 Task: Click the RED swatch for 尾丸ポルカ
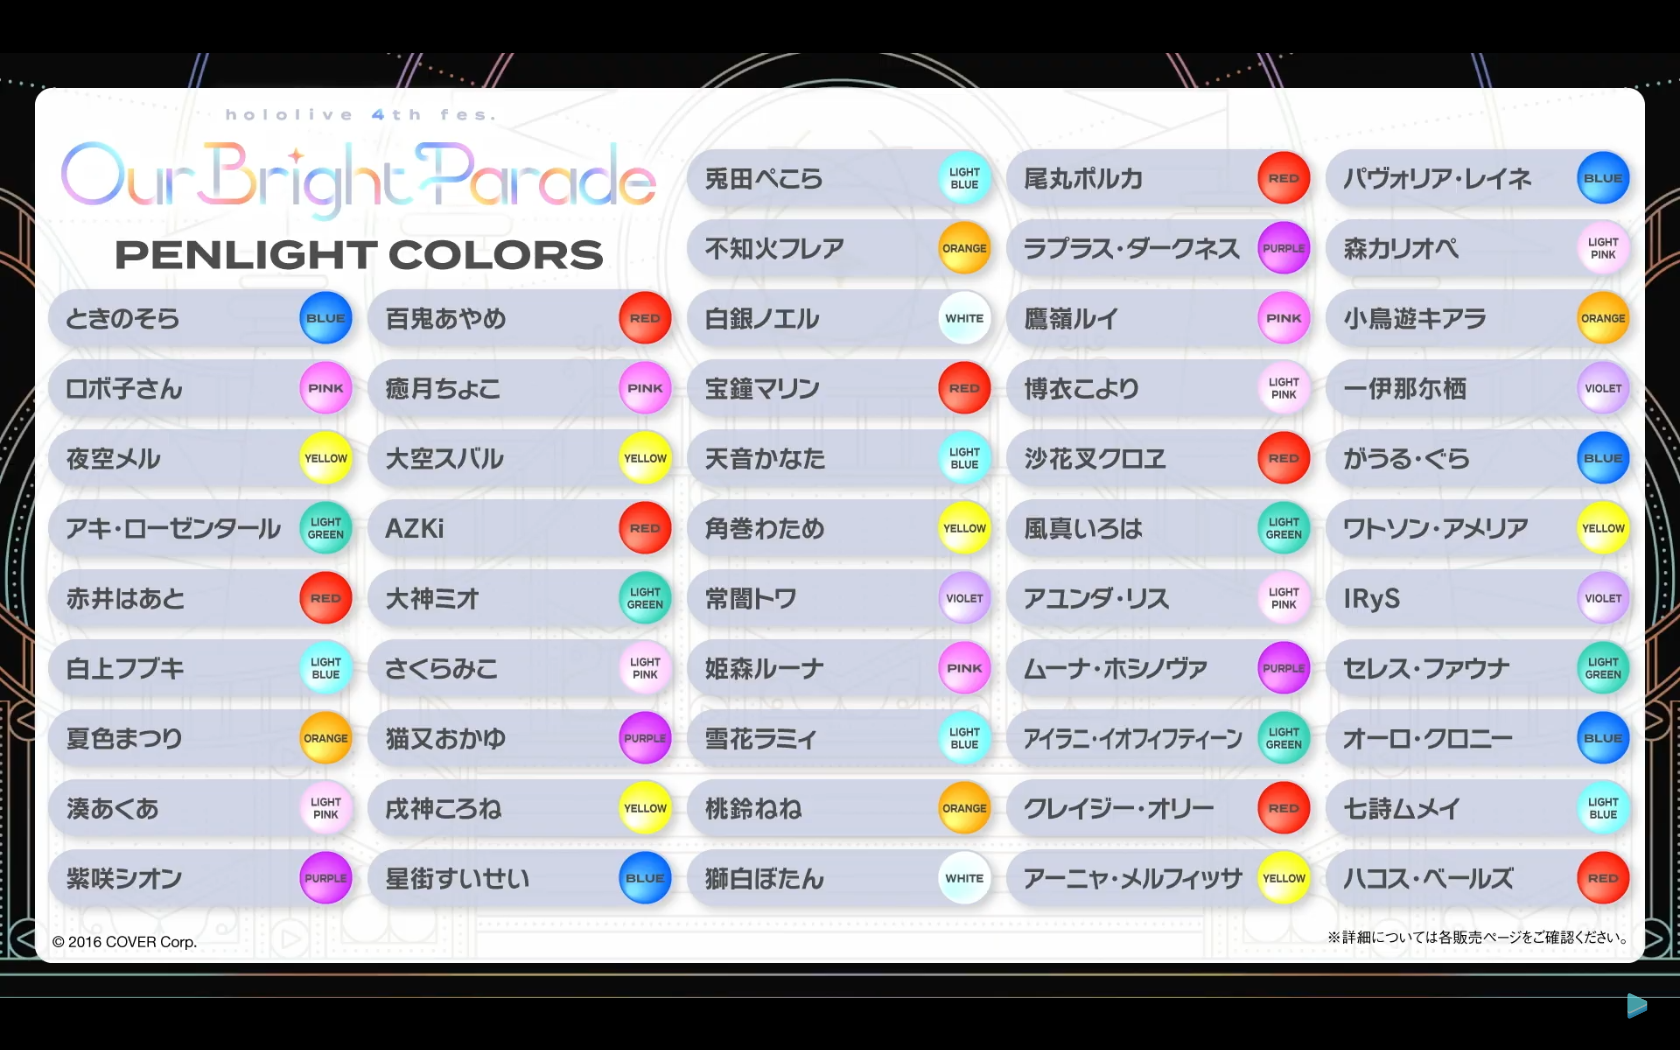click(x=1284, y=178)
